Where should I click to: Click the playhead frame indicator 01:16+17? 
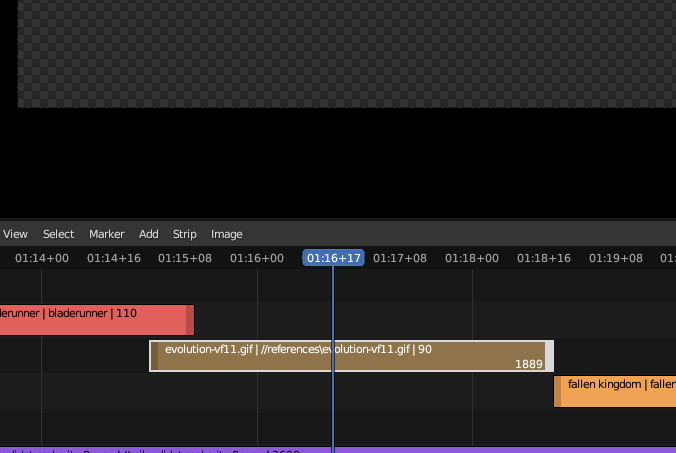pos(333,258)
